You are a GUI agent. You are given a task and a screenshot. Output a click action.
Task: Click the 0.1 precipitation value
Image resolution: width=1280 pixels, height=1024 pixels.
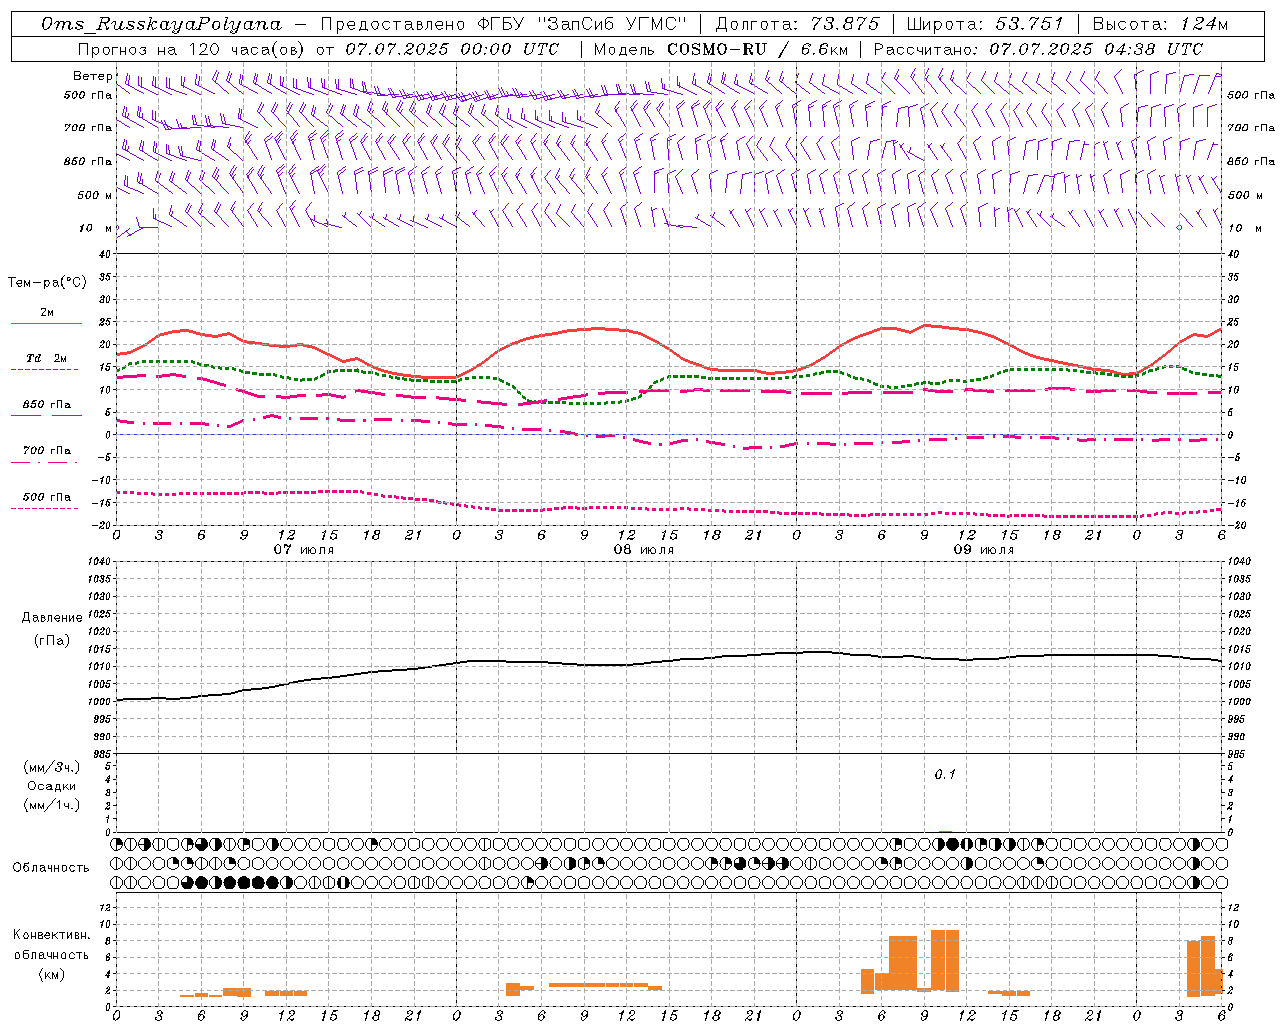(x=945, y=774)
